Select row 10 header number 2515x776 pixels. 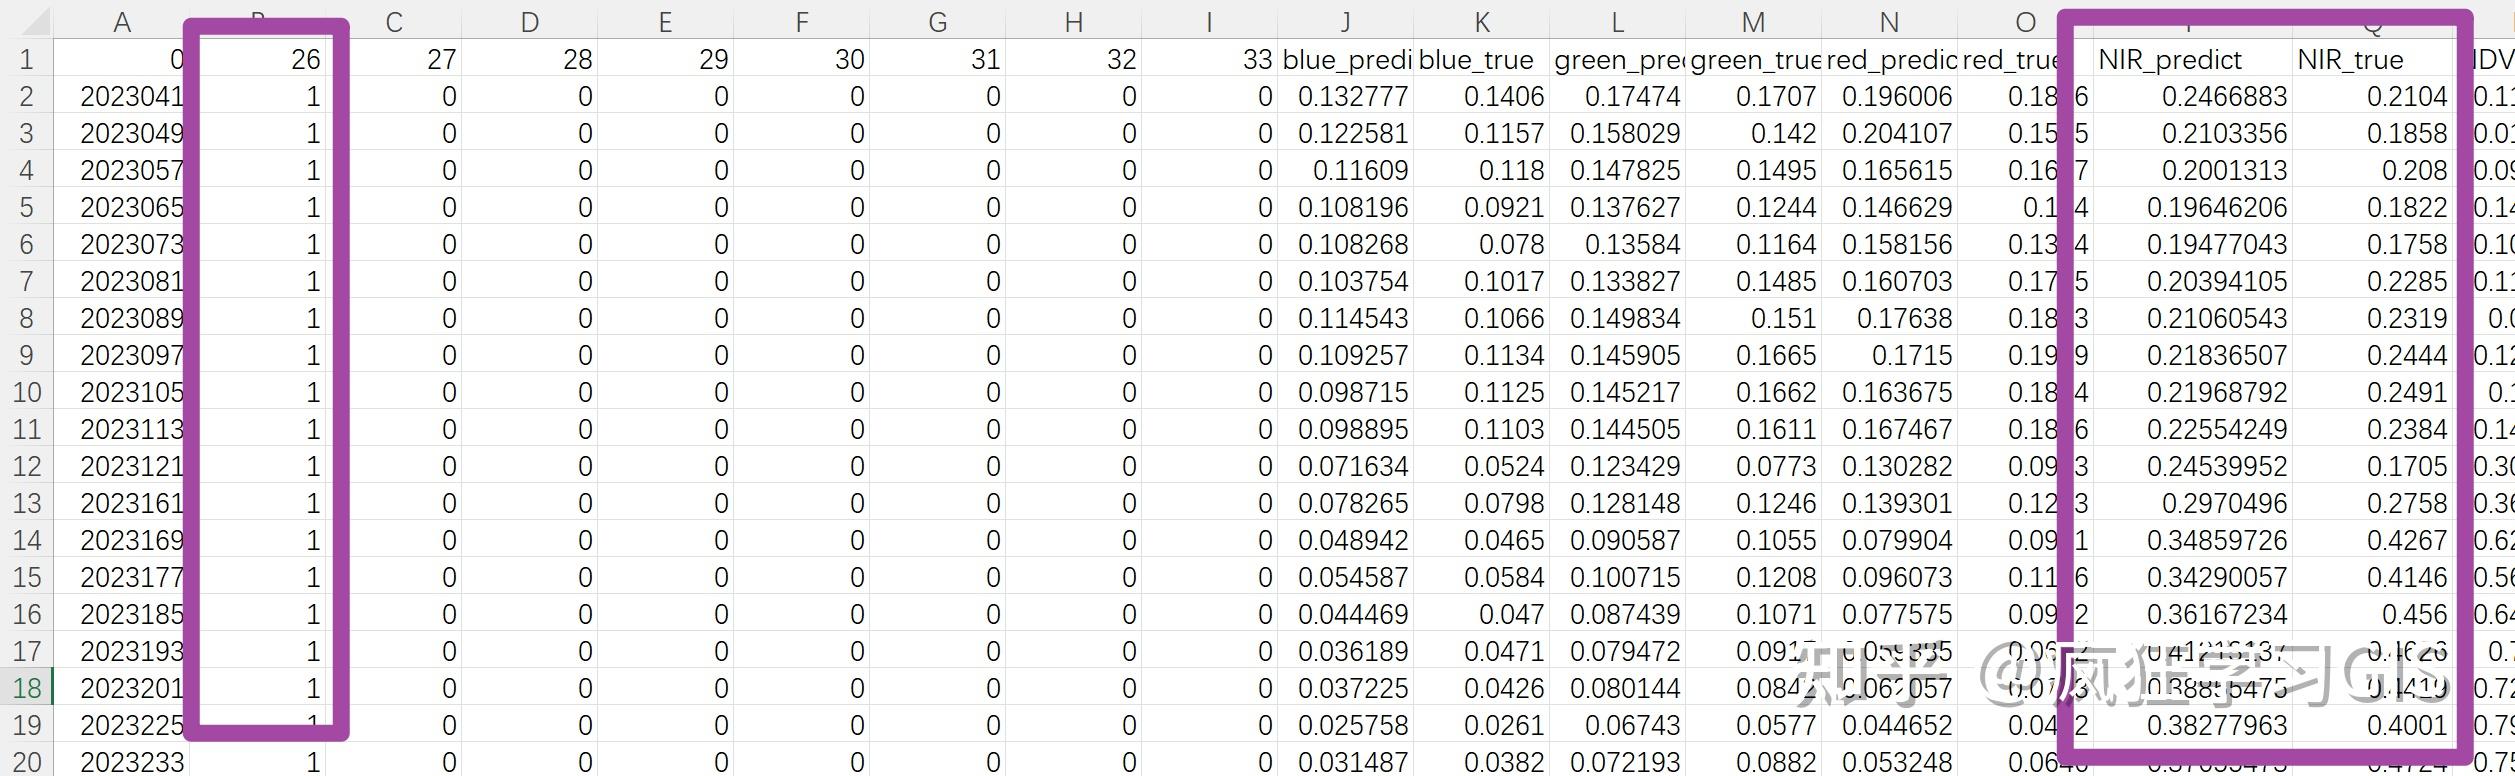pos(27,392)
